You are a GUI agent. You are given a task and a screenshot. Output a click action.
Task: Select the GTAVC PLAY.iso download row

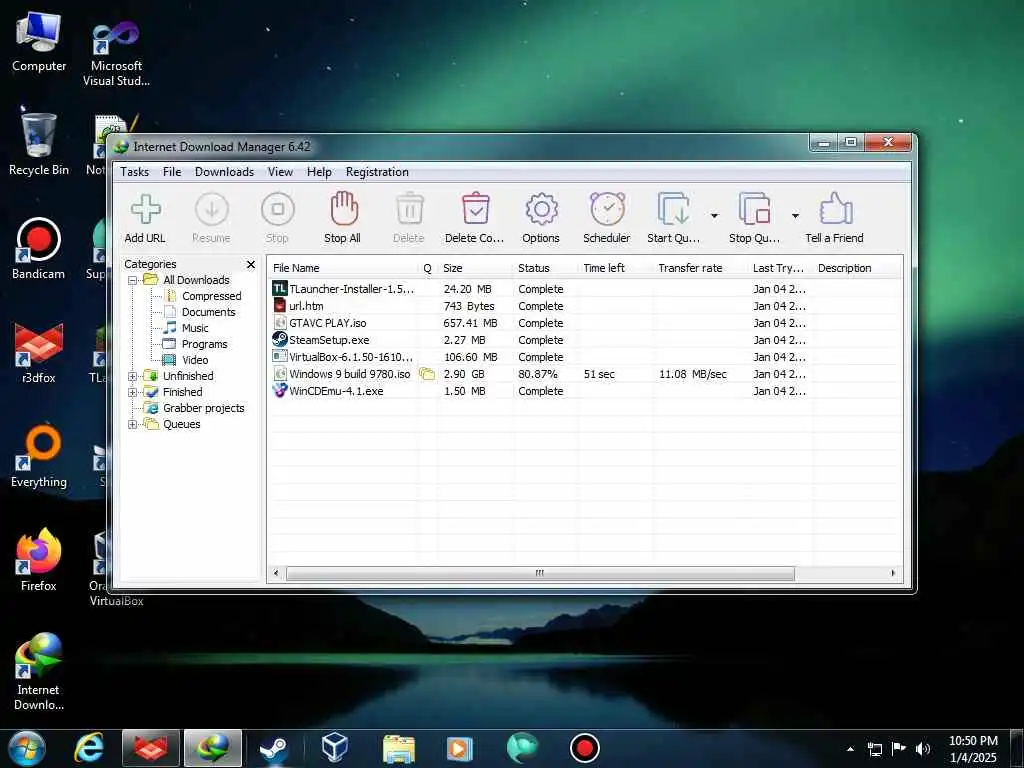point(584,323)
